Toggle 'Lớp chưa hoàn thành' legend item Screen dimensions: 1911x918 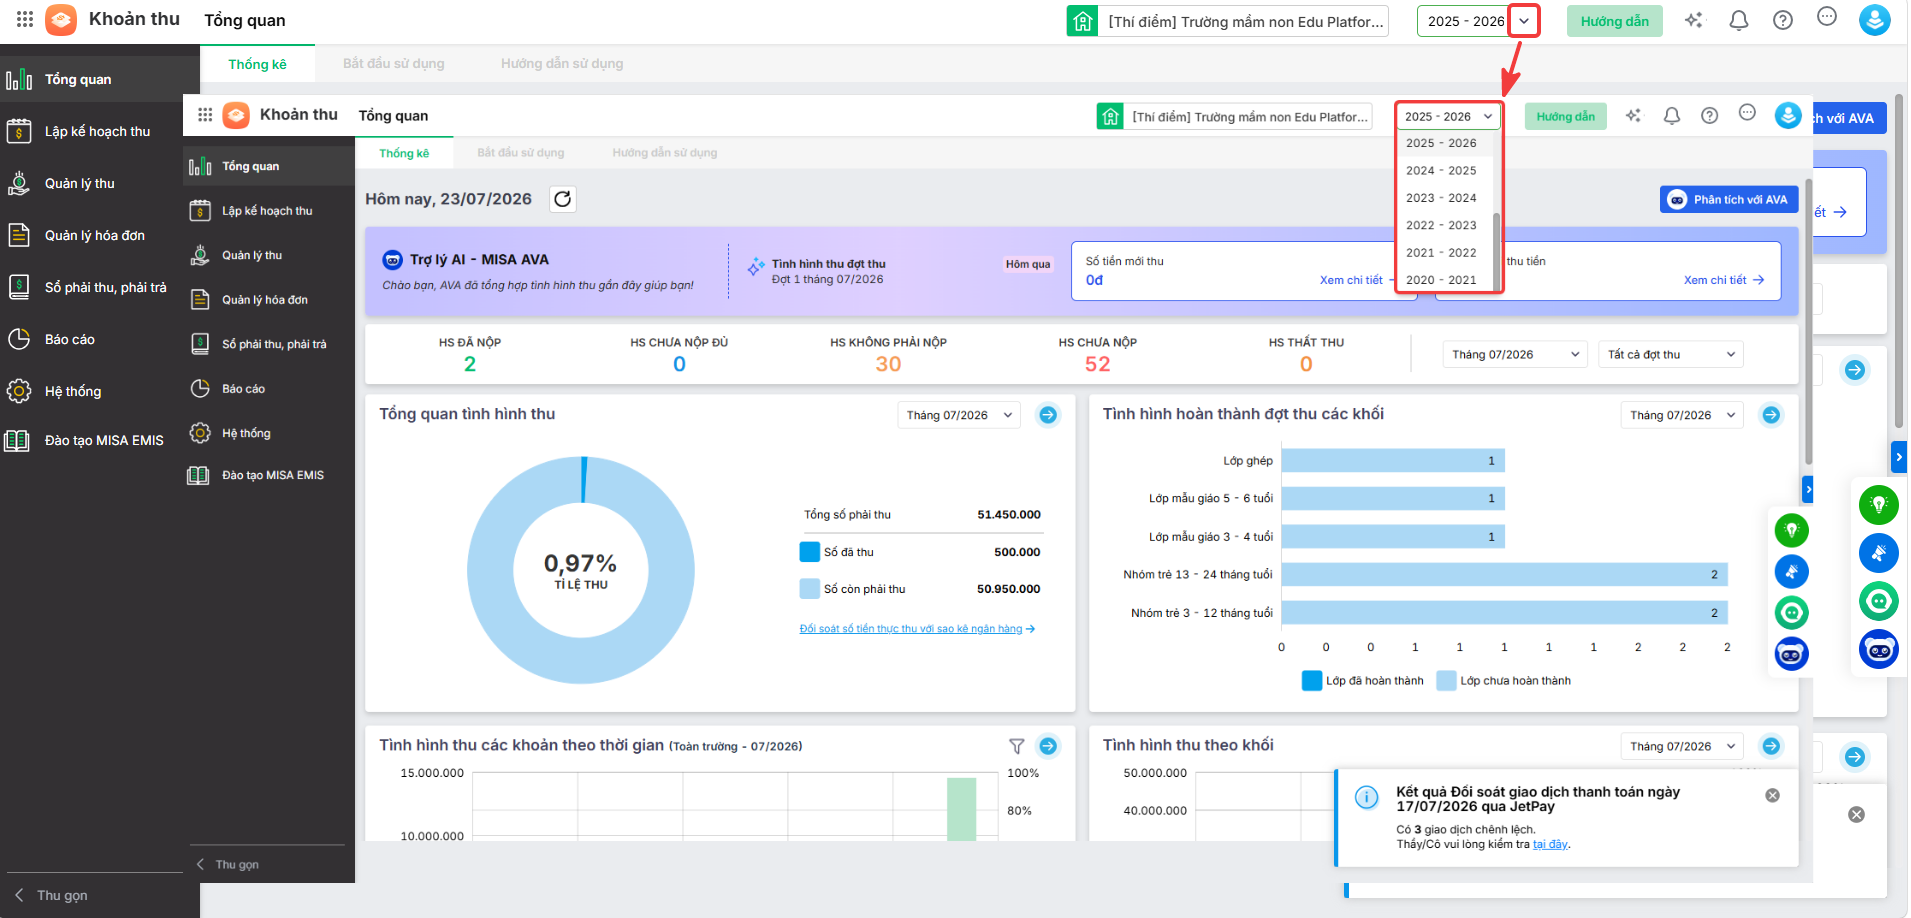click(1504, 681)
